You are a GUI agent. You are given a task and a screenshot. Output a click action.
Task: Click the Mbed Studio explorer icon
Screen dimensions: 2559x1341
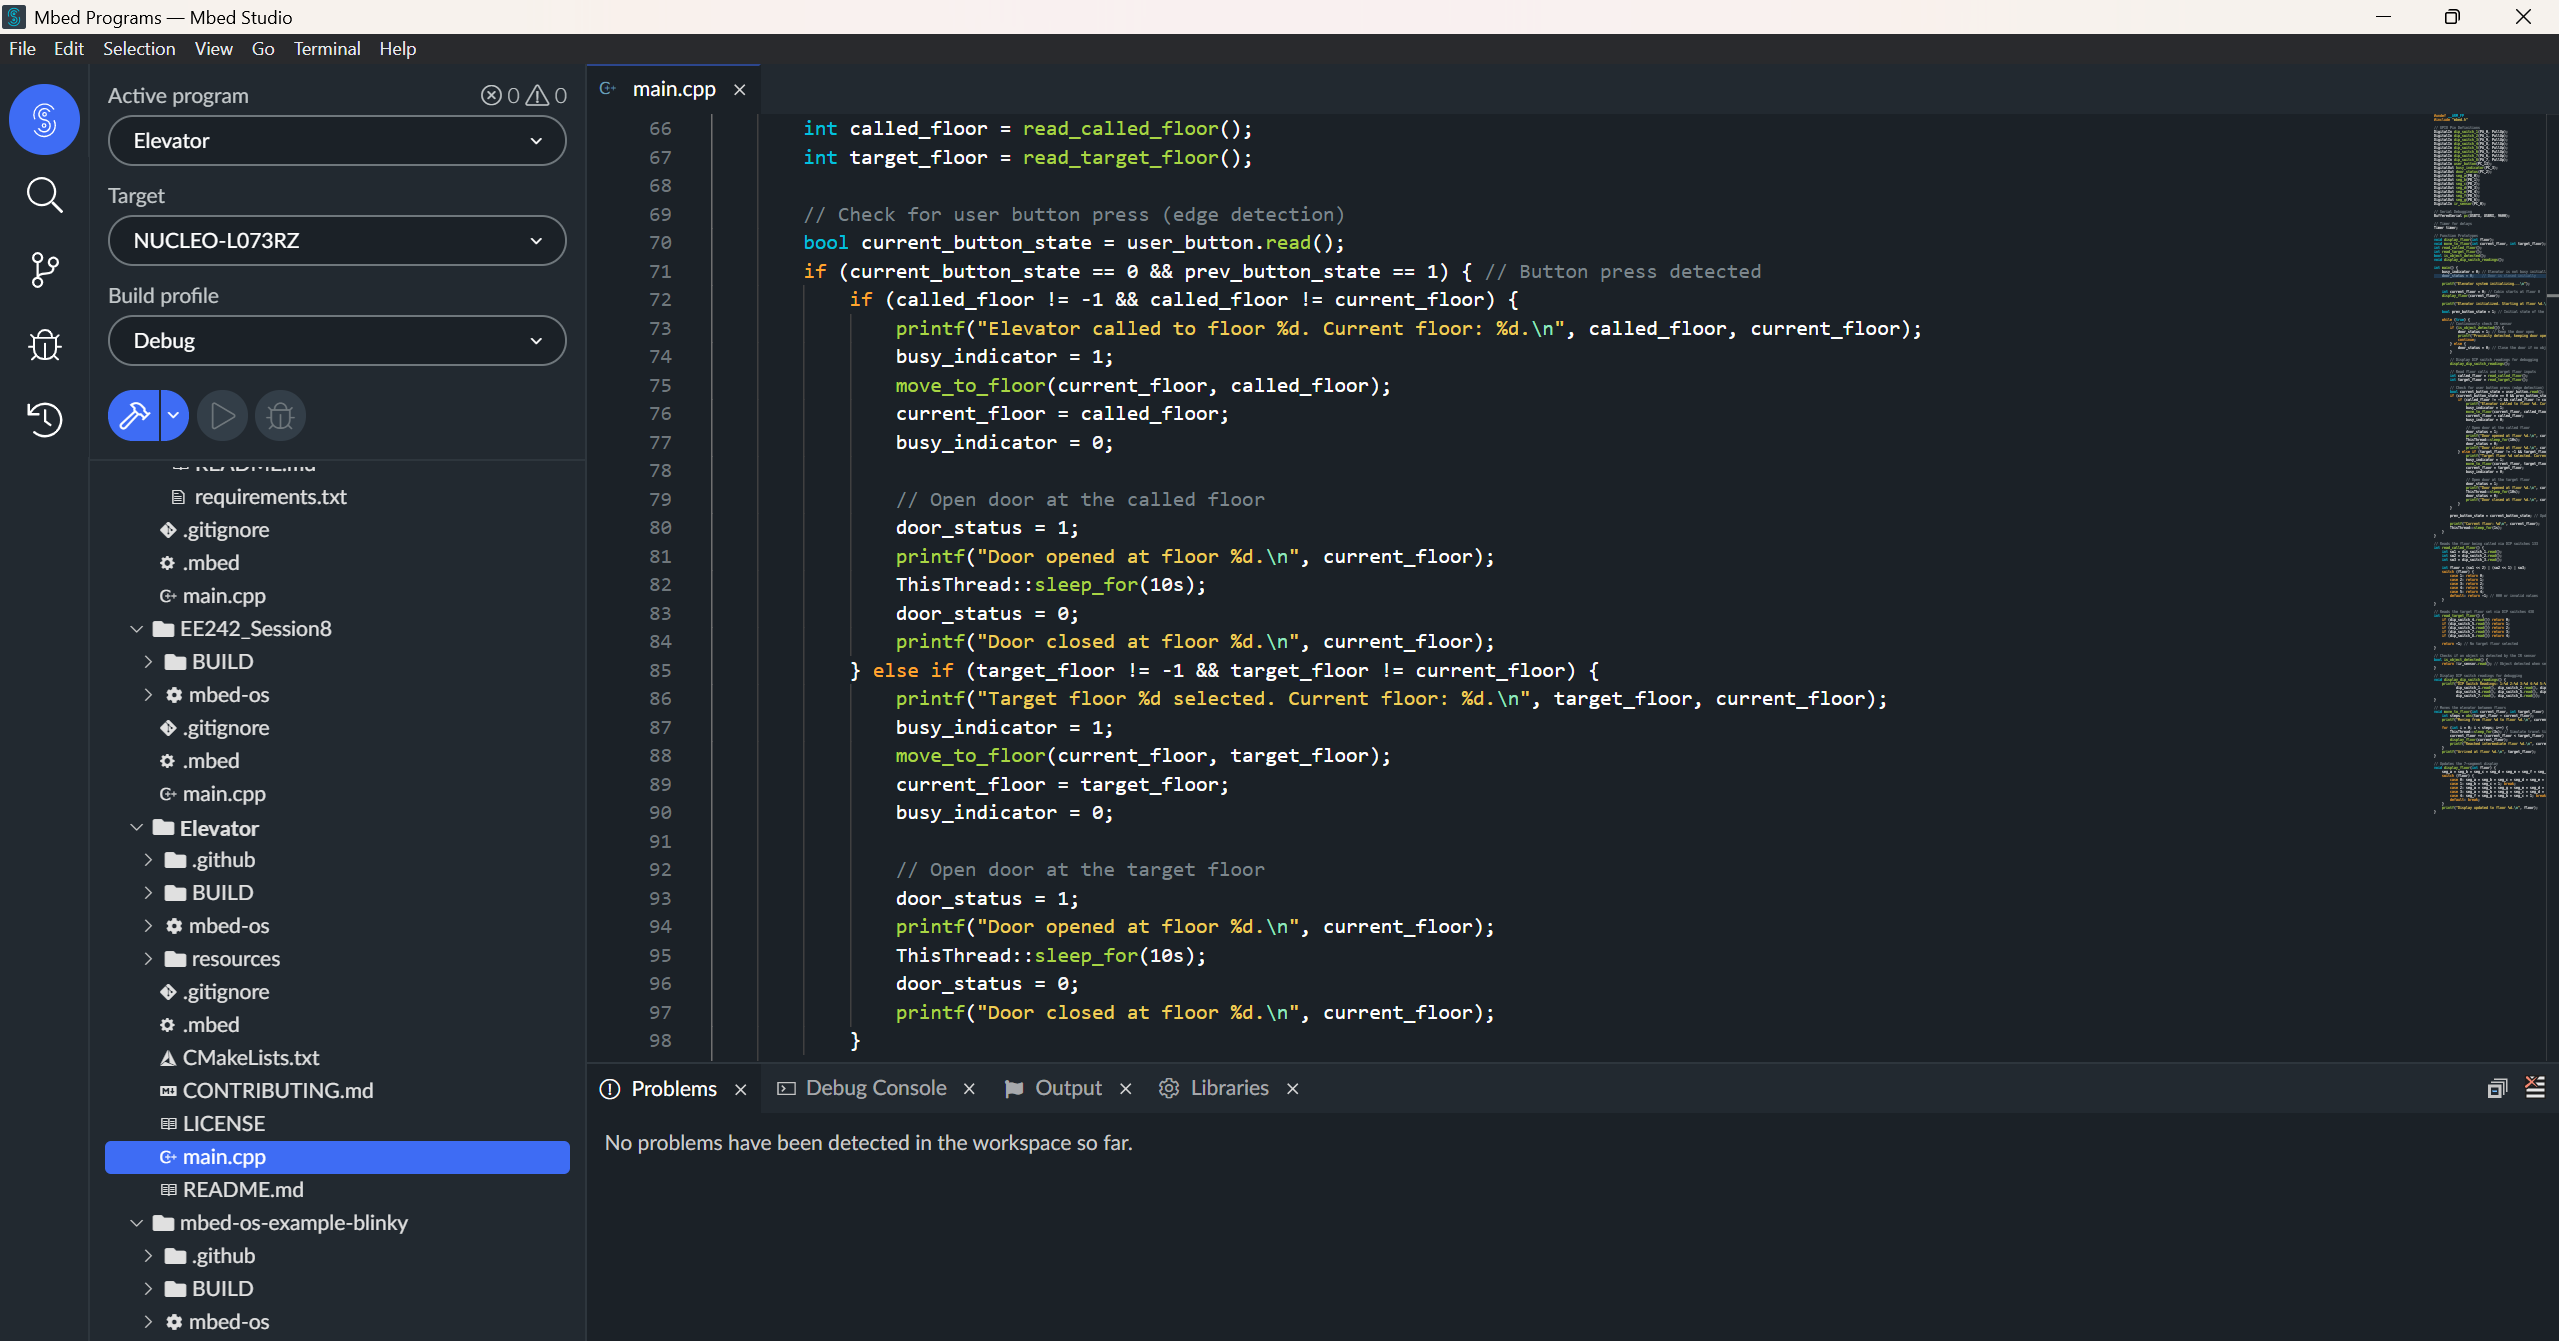pyautogui.click(x=44, y=120)
